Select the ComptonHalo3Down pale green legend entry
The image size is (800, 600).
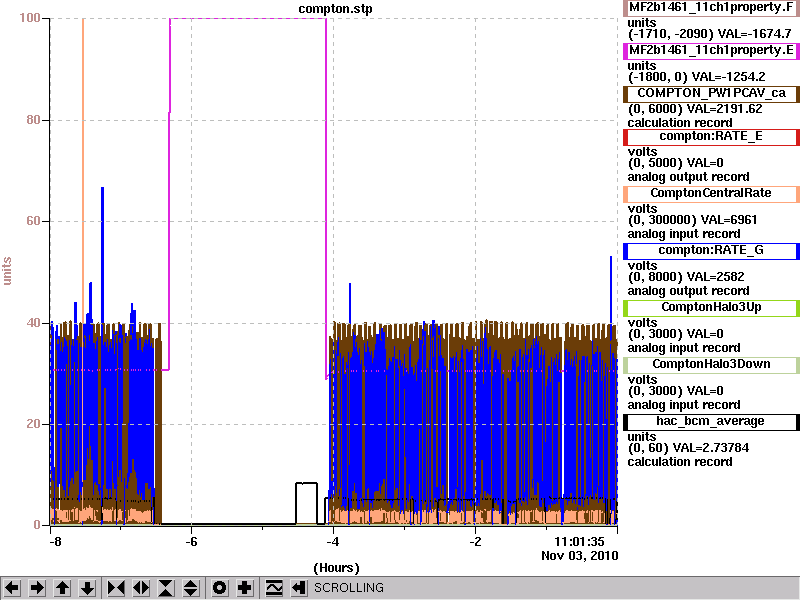pyautogui.click(x=711, y=364)
